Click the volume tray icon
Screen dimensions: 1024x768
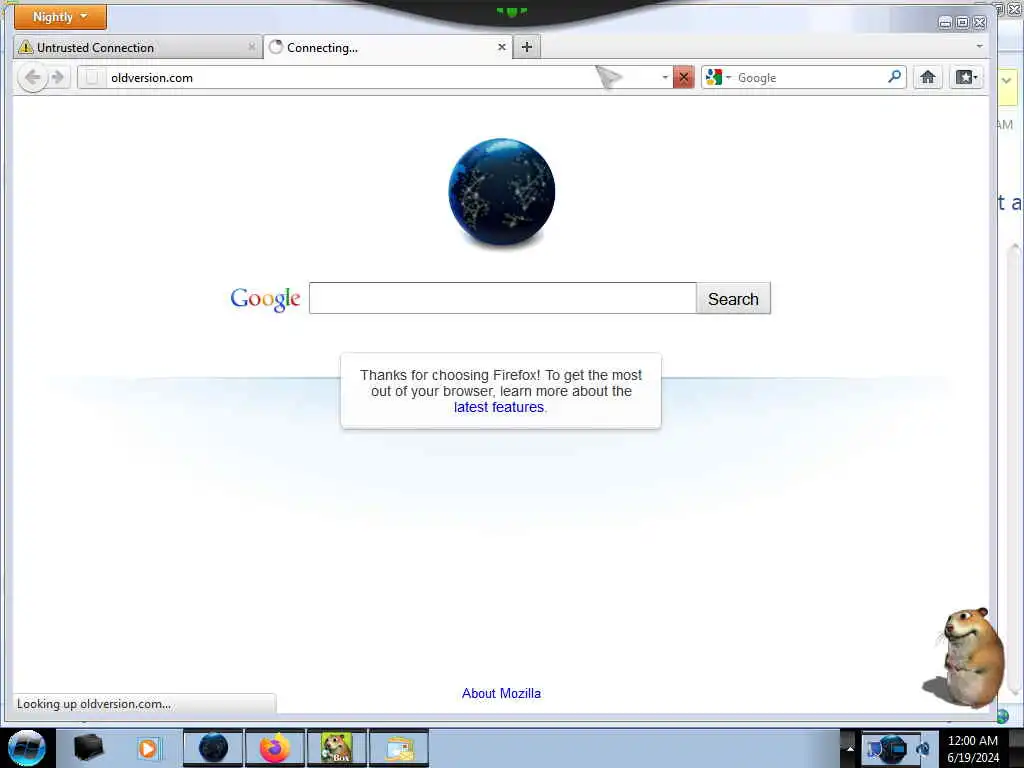(x=923, y=749)
